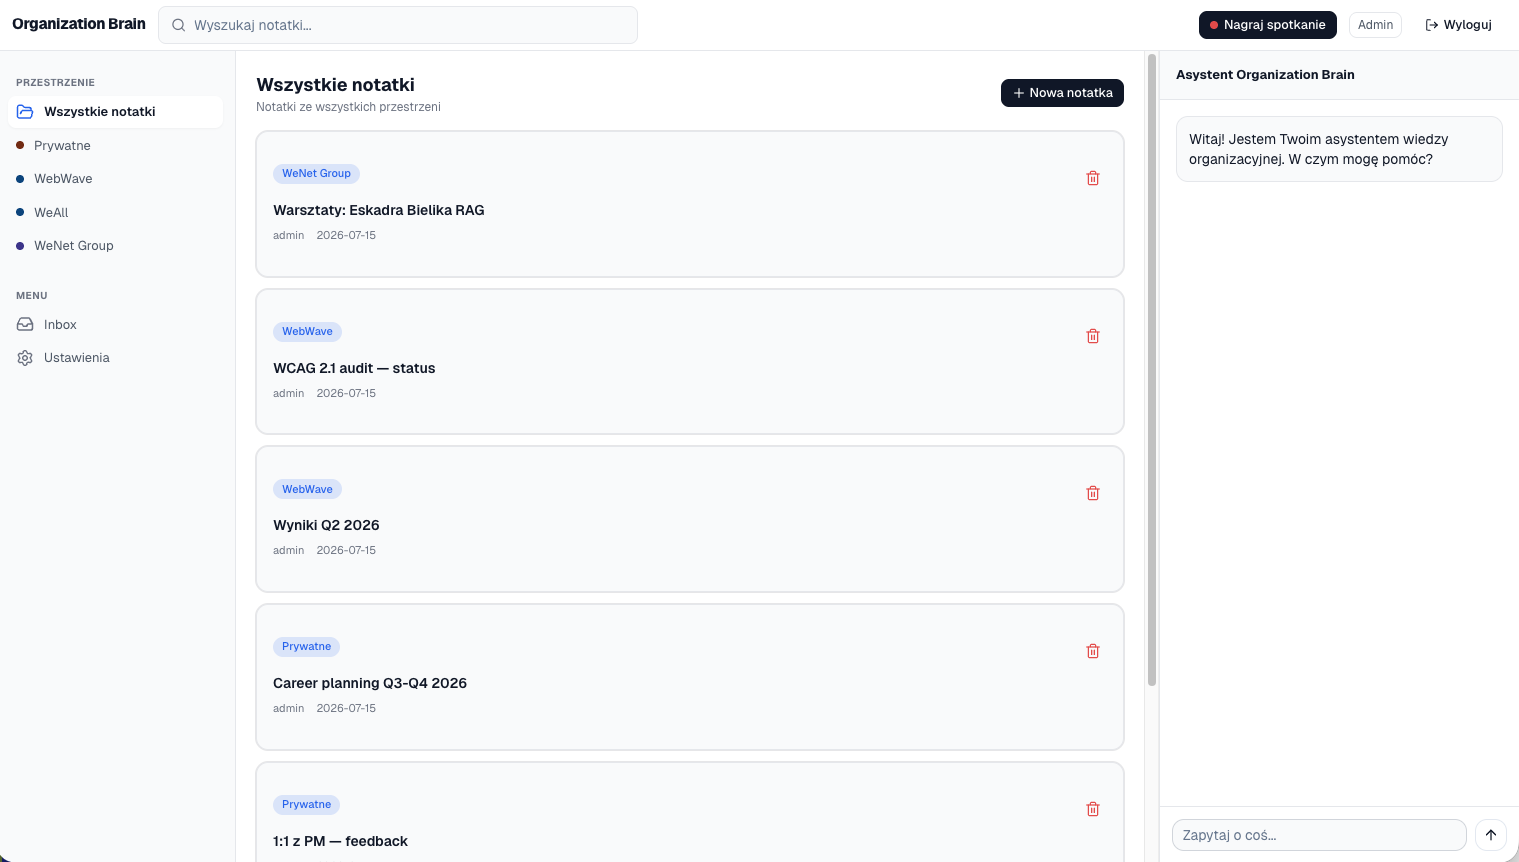This screenshot has width=1519, height=862.
Task: Remove the Career planning Q3-Q4 2026 note
Action: [x=1093, y=651]
